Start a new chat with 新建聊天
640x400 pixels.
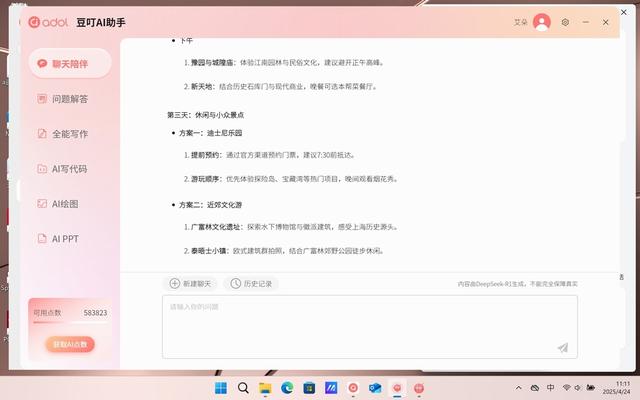pos(191,284)
